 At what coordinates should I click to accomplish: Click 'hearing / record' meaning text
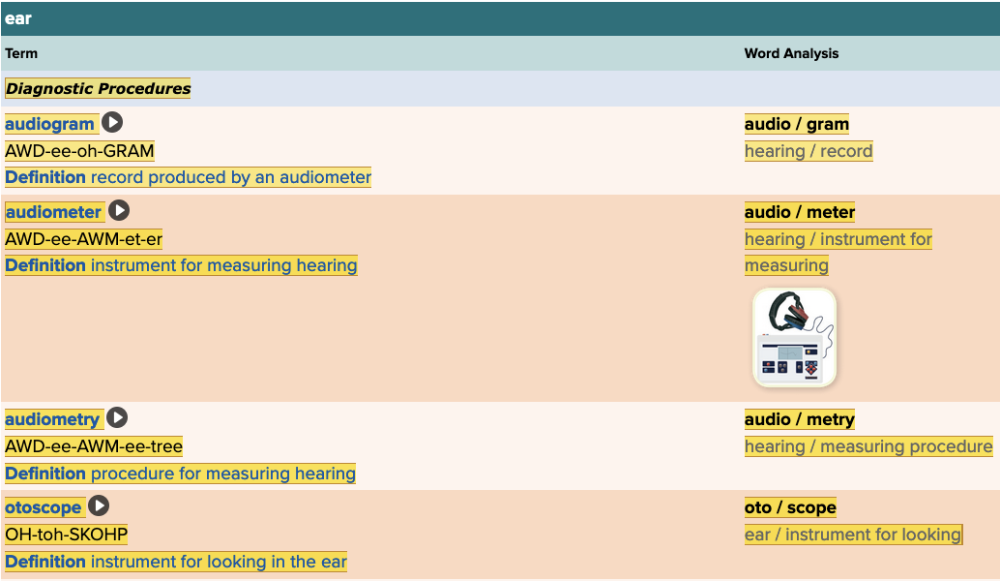(x=808, y=151)
